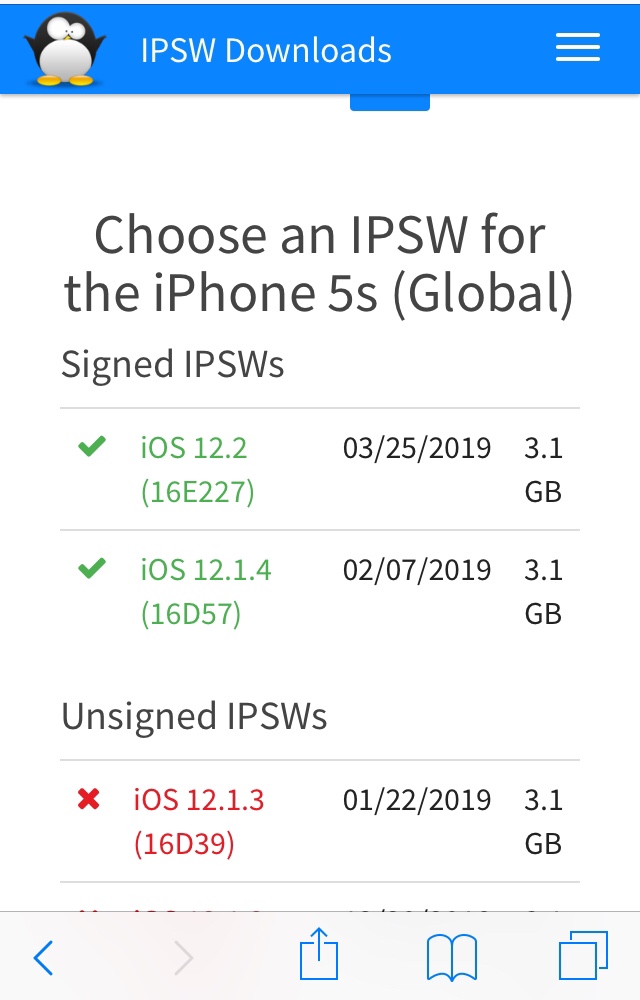
Task: Click the Unsigned IPSWs section heading
Action: (x=194, y=716)
